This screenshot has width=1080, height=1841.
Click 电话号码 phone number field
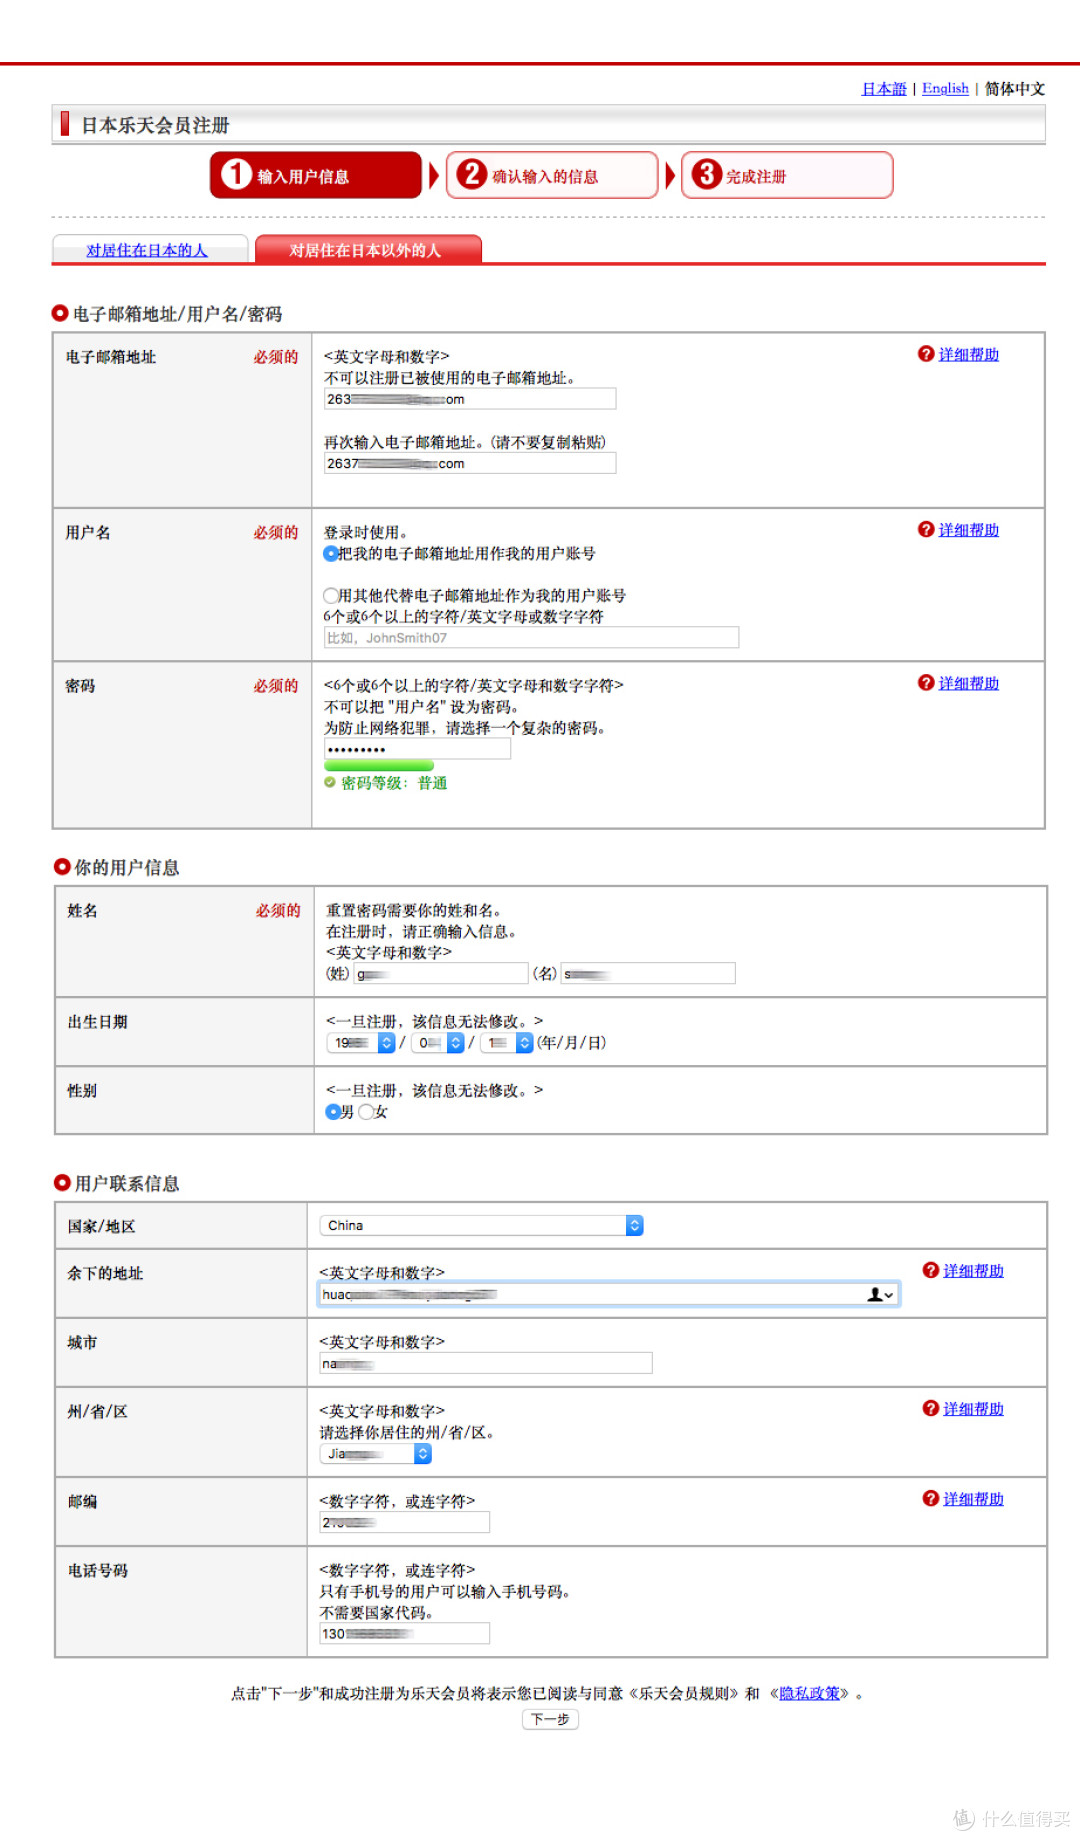(405, 1633)
